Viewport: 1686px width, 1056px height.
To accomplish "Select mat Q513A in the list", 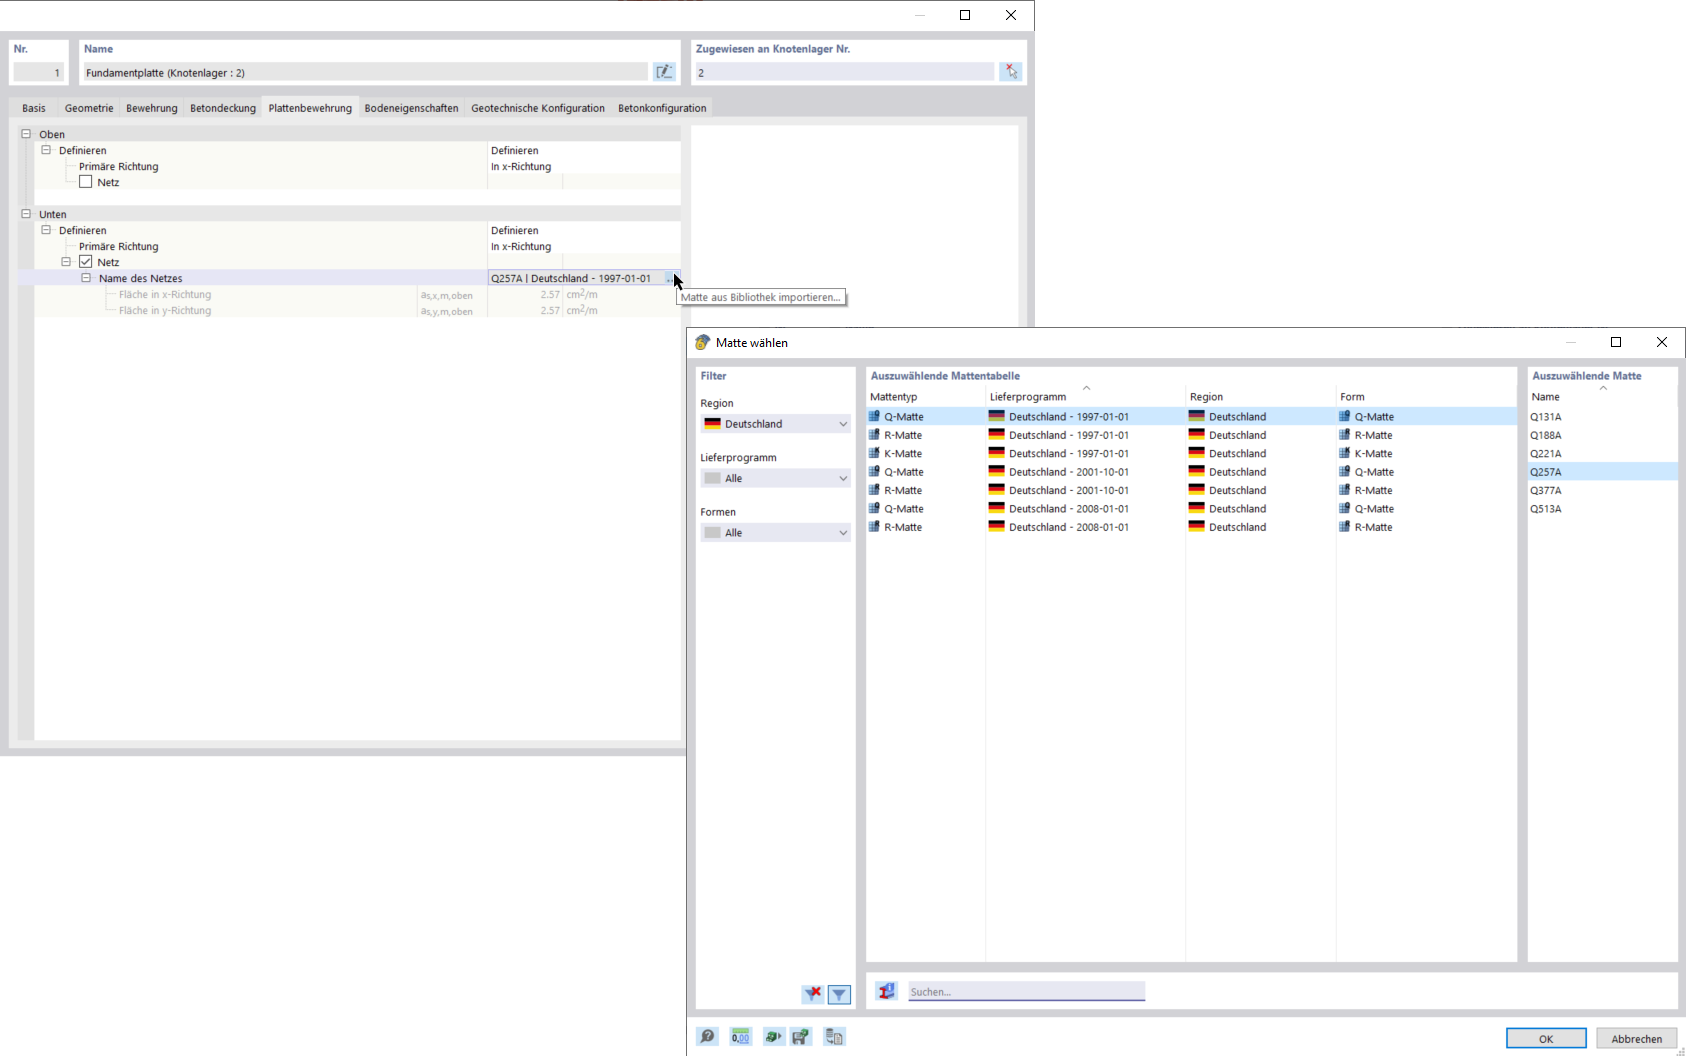I will [x=1603, y=509].
